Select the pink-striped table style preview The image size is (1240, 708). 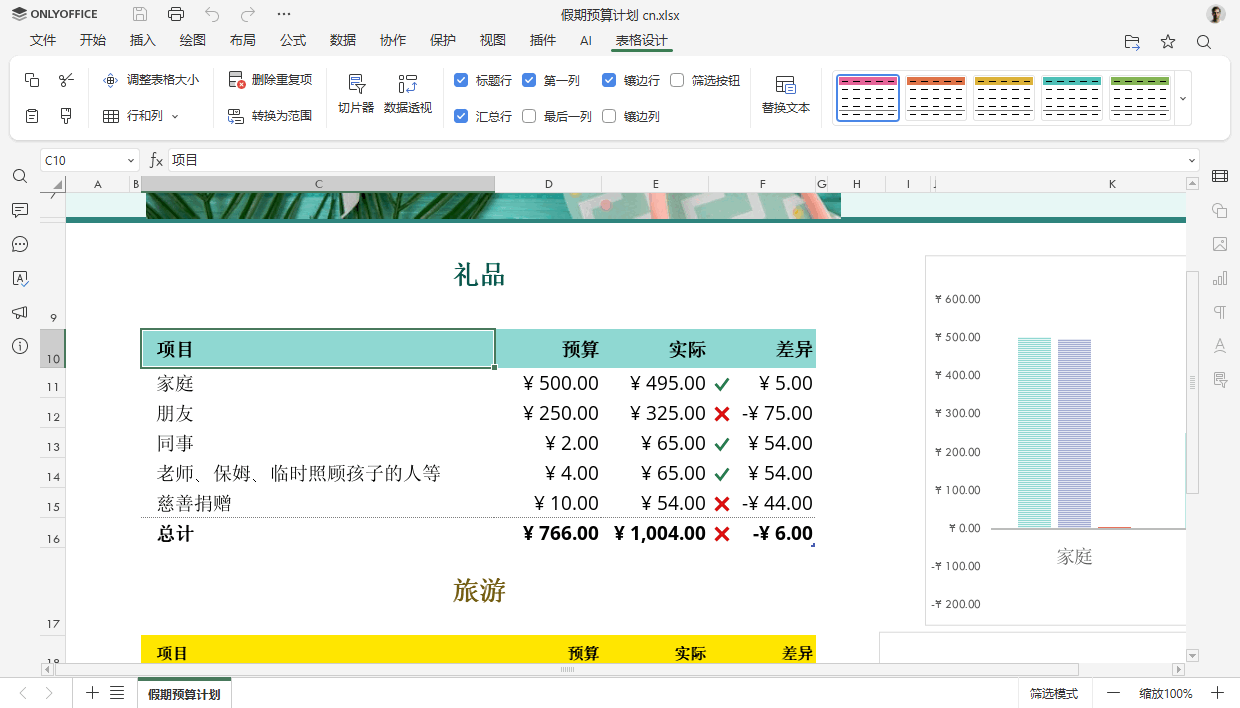pos(867,97)
